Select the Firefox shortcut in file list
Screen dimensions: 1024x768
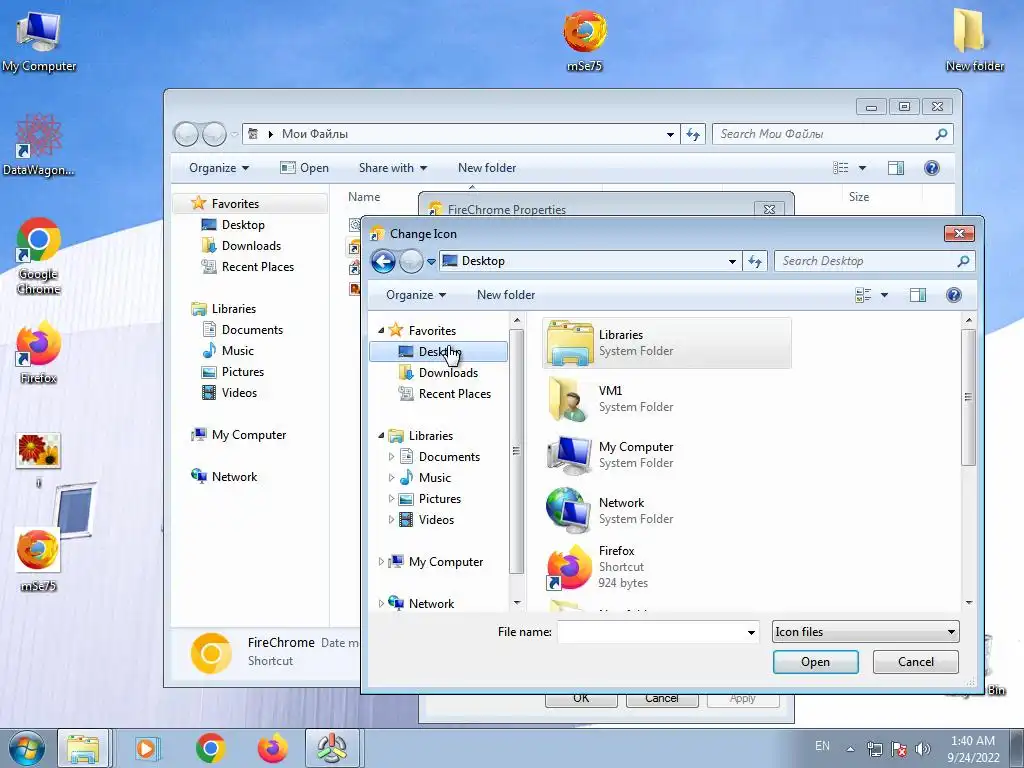coord(667,567)
